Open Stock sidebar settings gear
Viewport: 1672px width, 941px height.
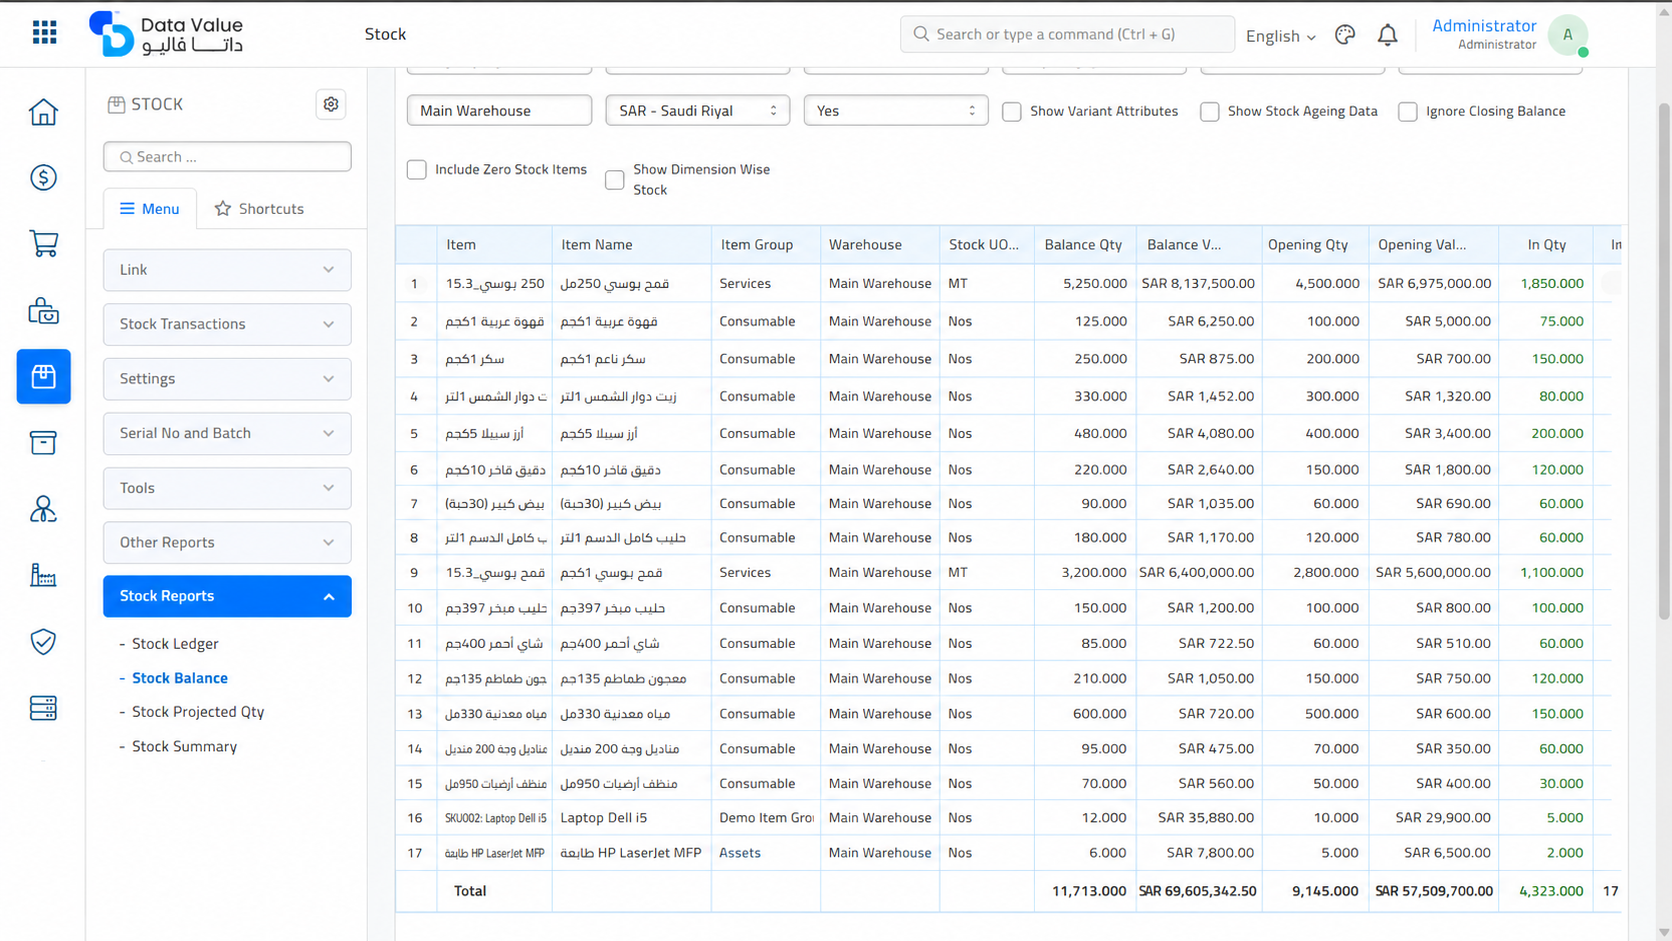331,104
